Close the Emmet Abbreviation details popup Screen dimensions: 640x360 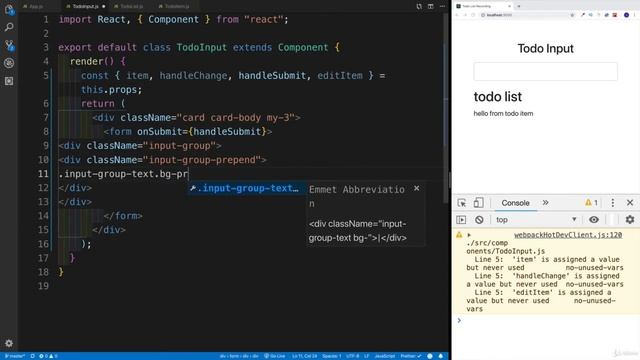point(416,188)
